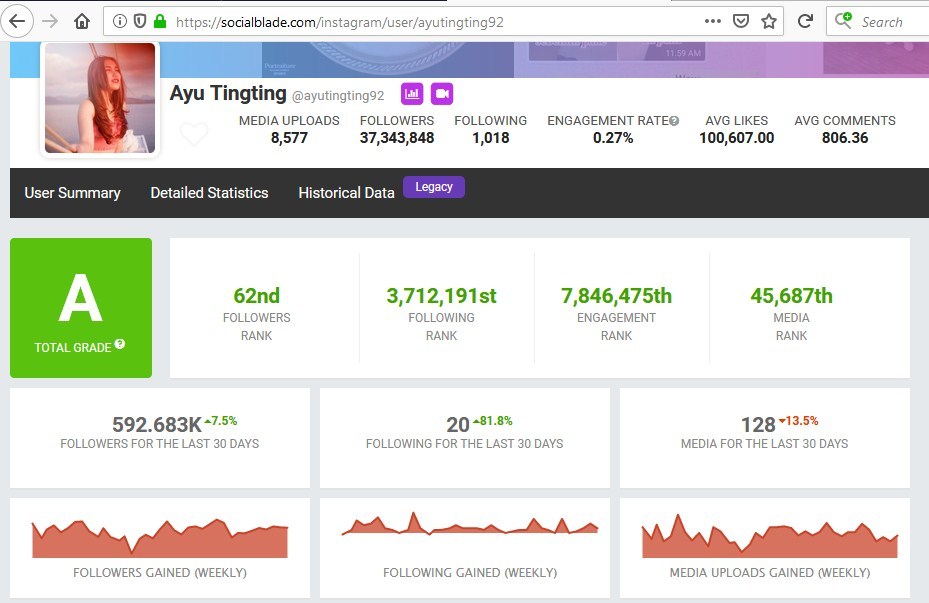The width and height of the screenshot is (929, 603).
Task: Click the 45,687th media rank
Action: (x=792, y=296)
